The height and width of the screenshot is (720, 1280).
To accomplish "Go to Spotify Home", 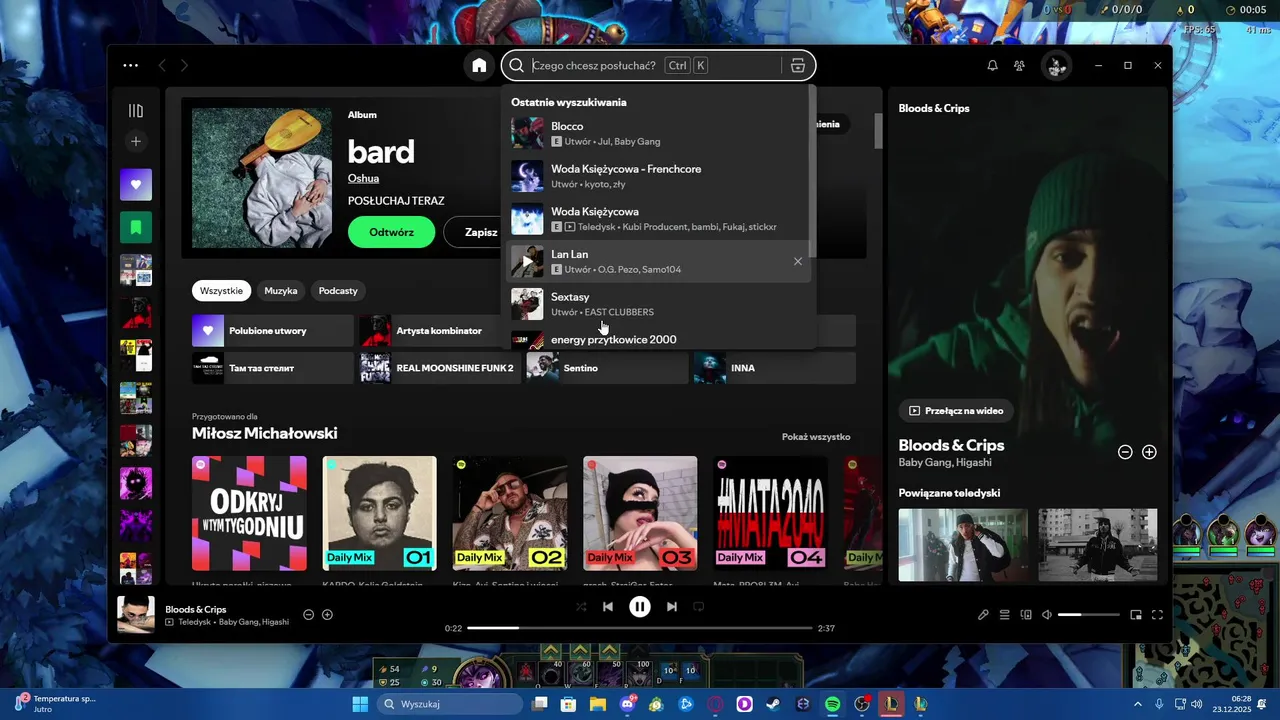I will point(479,65).
